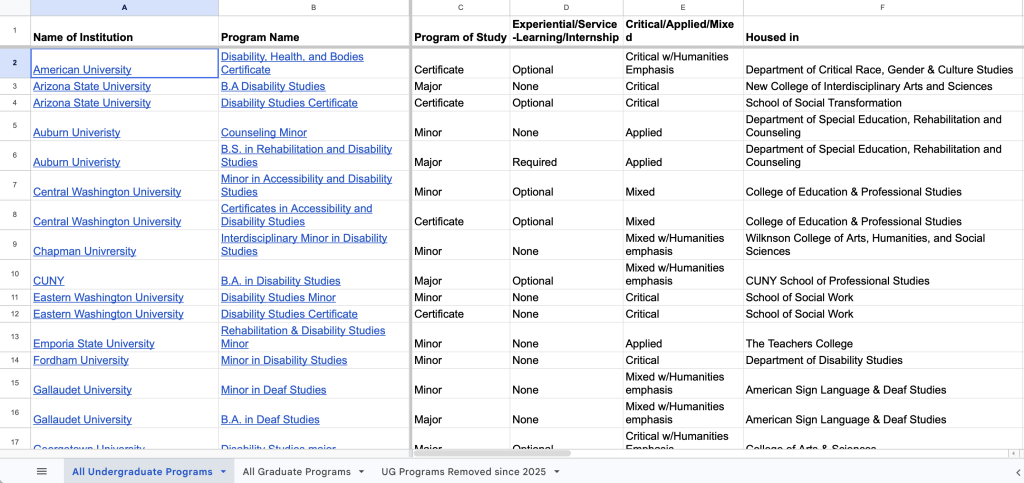Screen dimensions: 1024x483
Task: Open B.A. in Disability Studies link
Action: [280, 281]
